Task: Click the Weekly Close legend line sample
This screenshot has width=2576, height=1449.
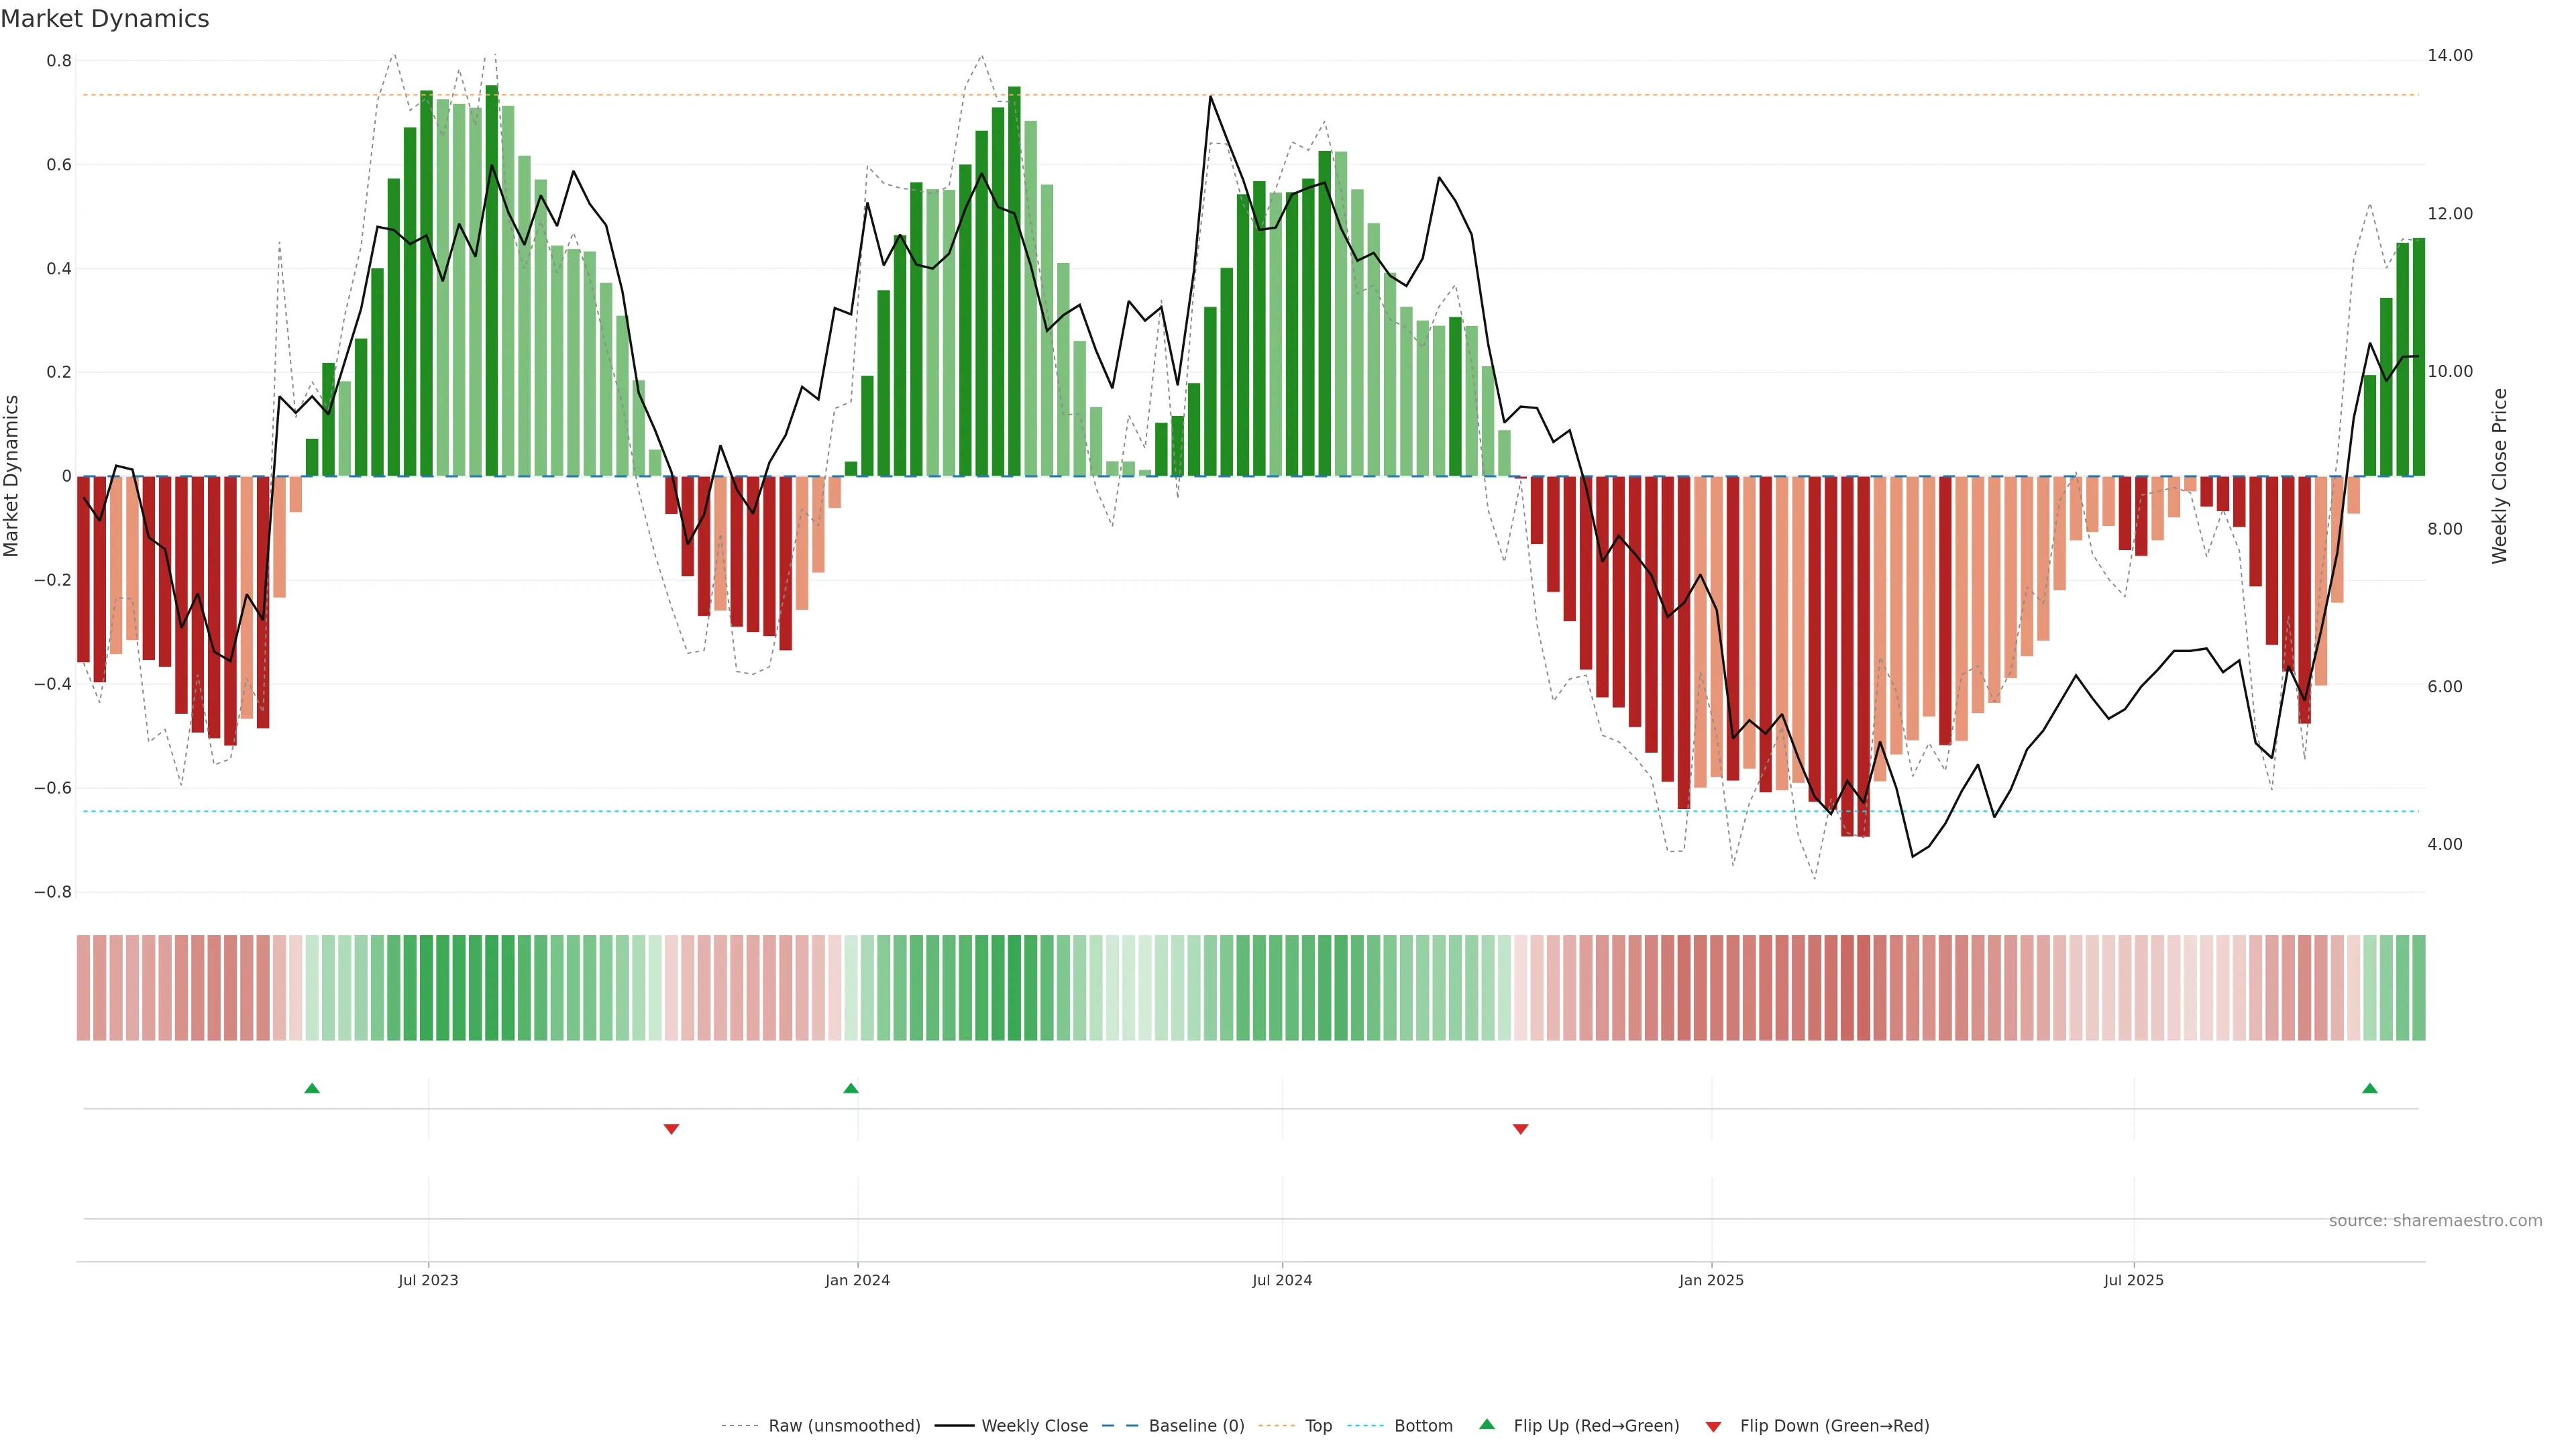Action: [x=954, y=1426]
